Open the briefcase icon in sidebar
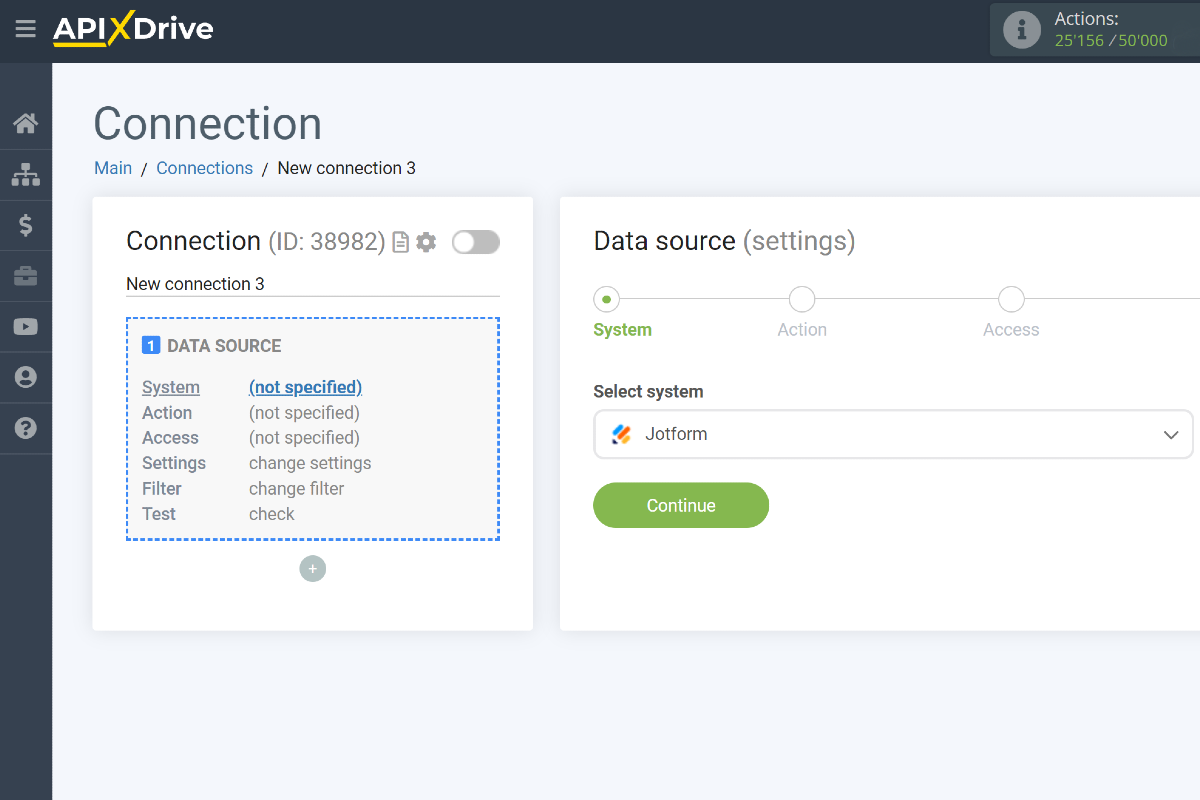 (x=26, y=276)
